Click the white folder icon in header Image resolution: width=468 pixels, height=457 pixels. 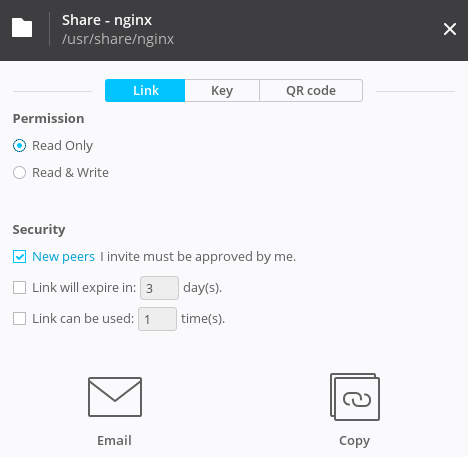tap(22, 28)
